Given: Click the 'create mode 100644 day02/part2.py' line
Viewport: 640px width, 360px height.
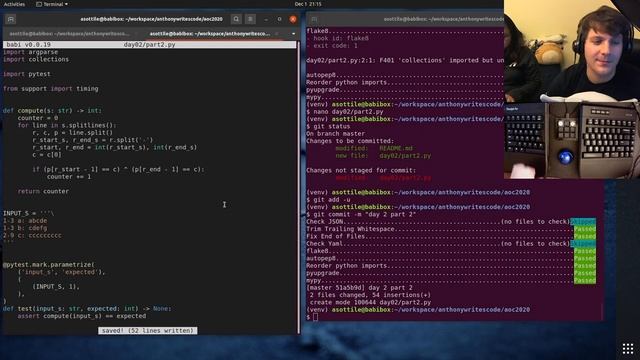Looking at the screenshot, I should (370, 302).
